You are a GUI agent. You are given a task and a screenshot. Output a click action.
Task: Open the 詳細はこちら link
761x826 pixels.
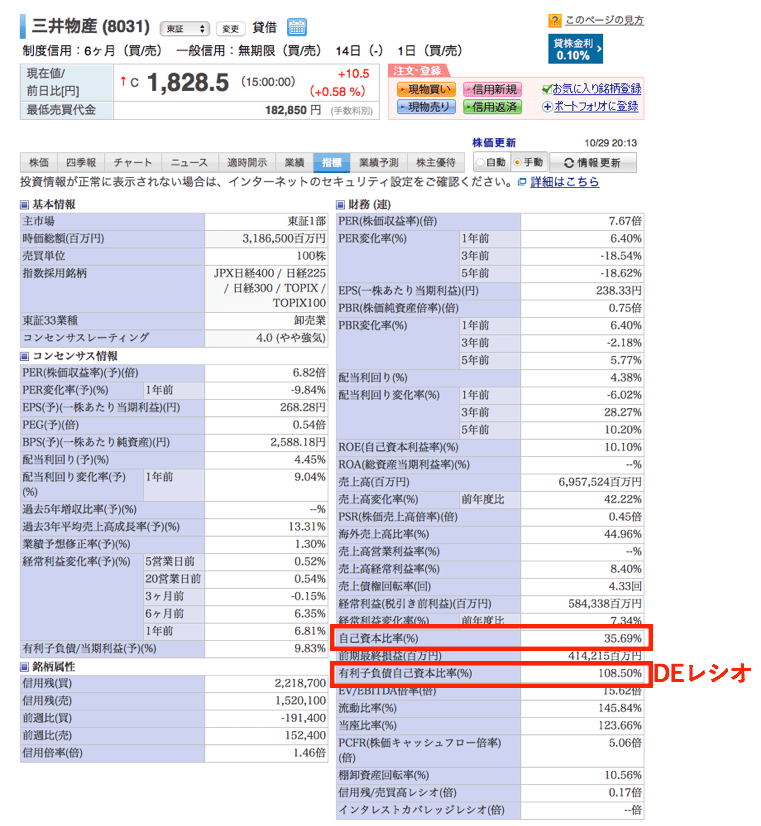(x=565, y=182)
